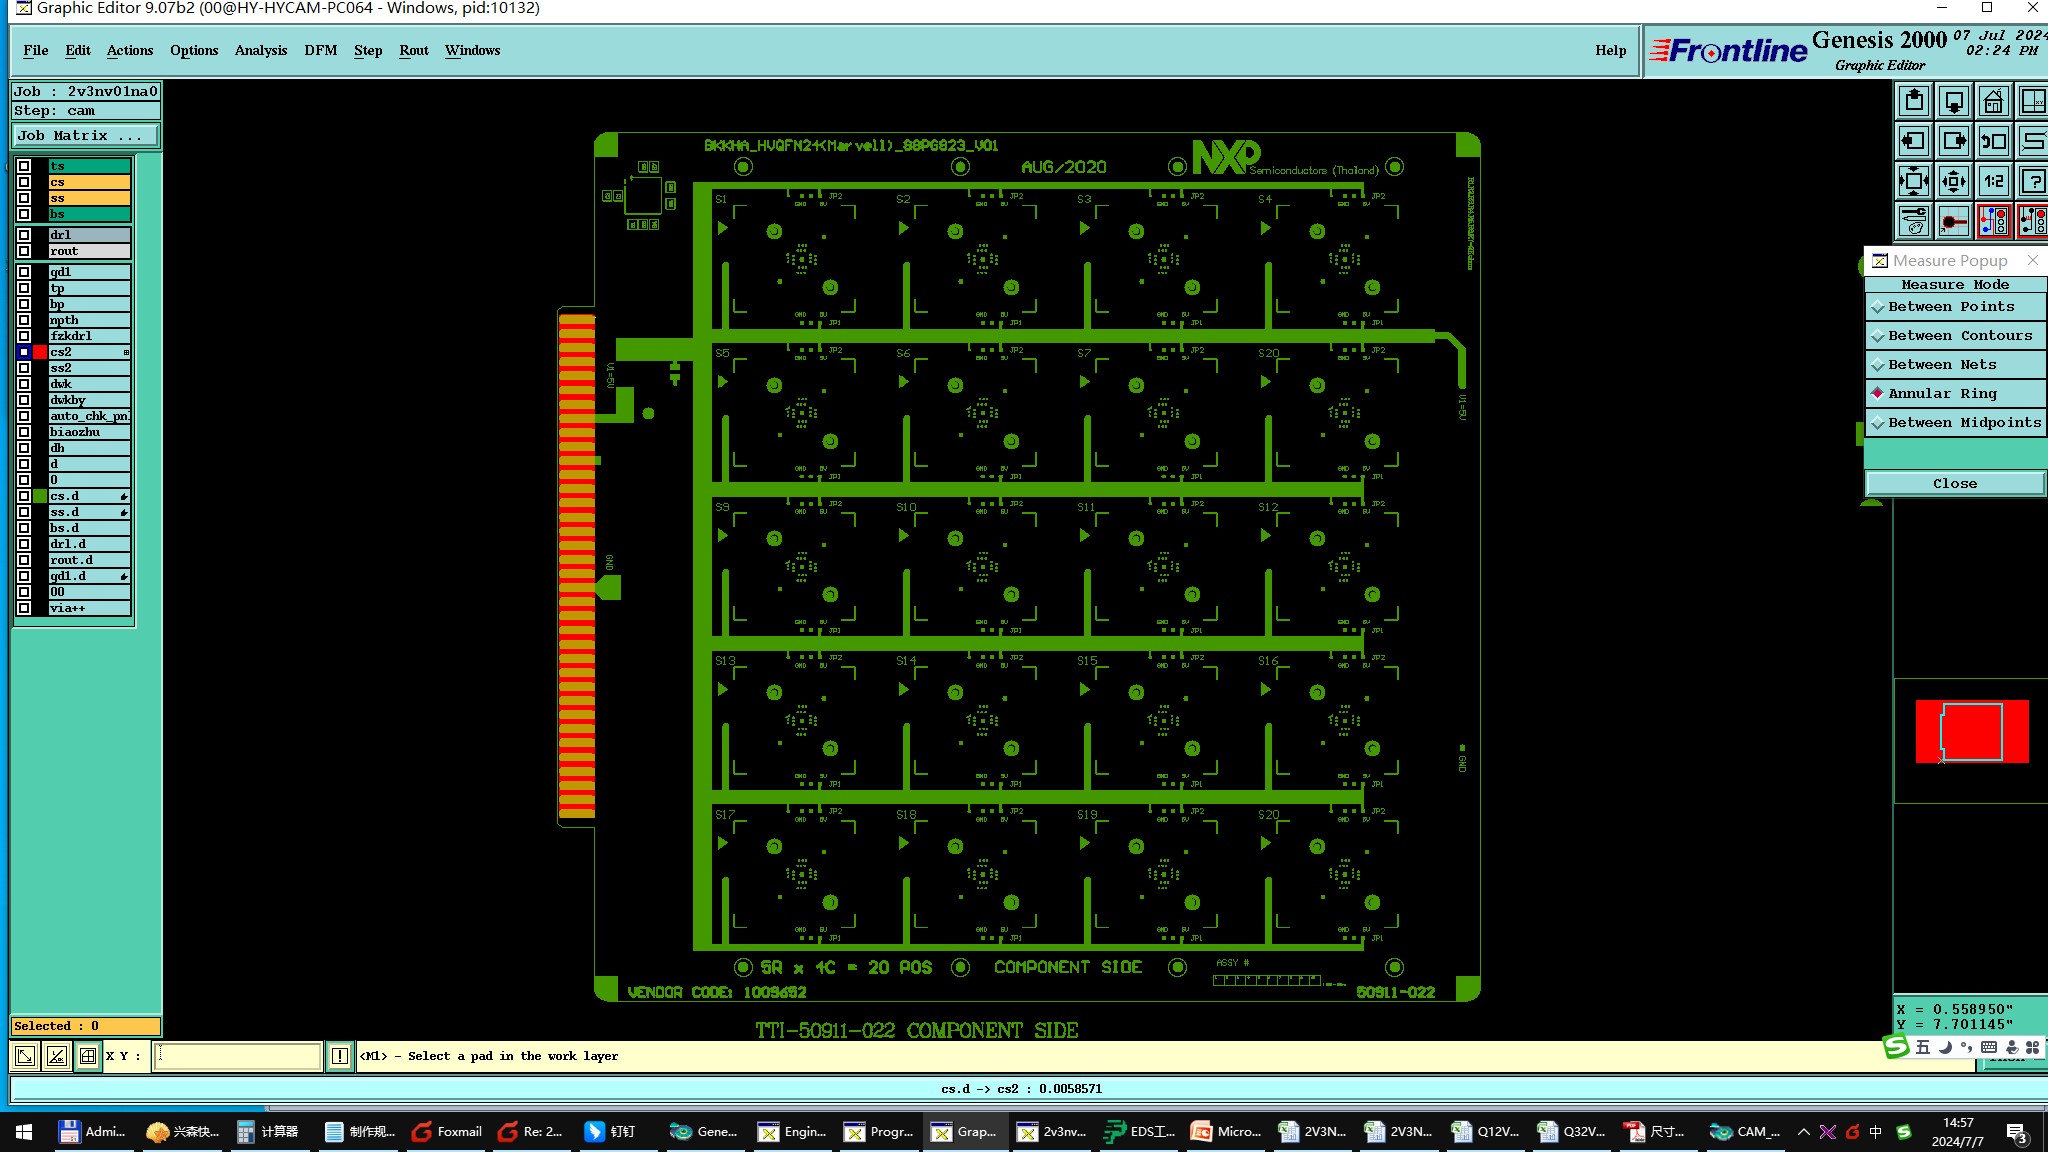The image size is (2048, 1152).
Task: Click the green color swatch of layer cs.d
Action: pyautogui.click(x=40, y=496)
